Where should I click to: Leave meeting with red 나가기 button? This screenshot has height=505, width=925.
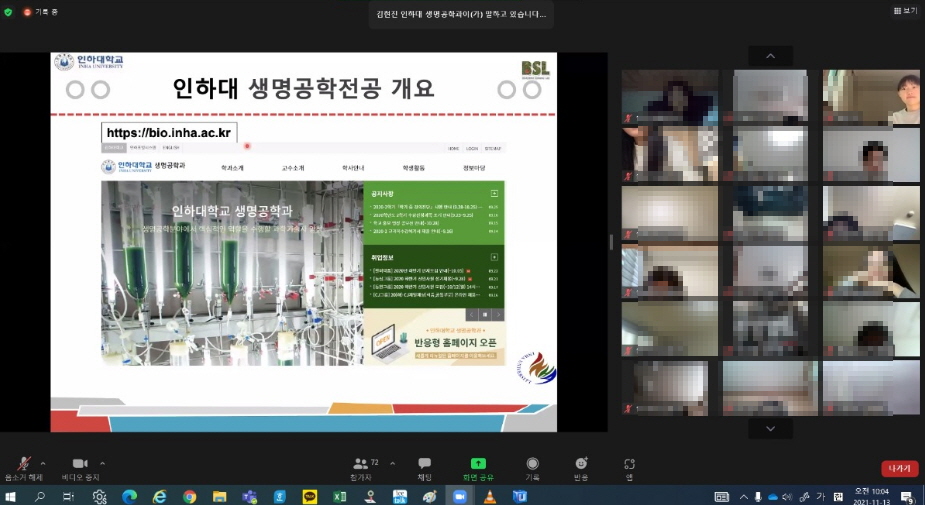click(x=899, y=468)
